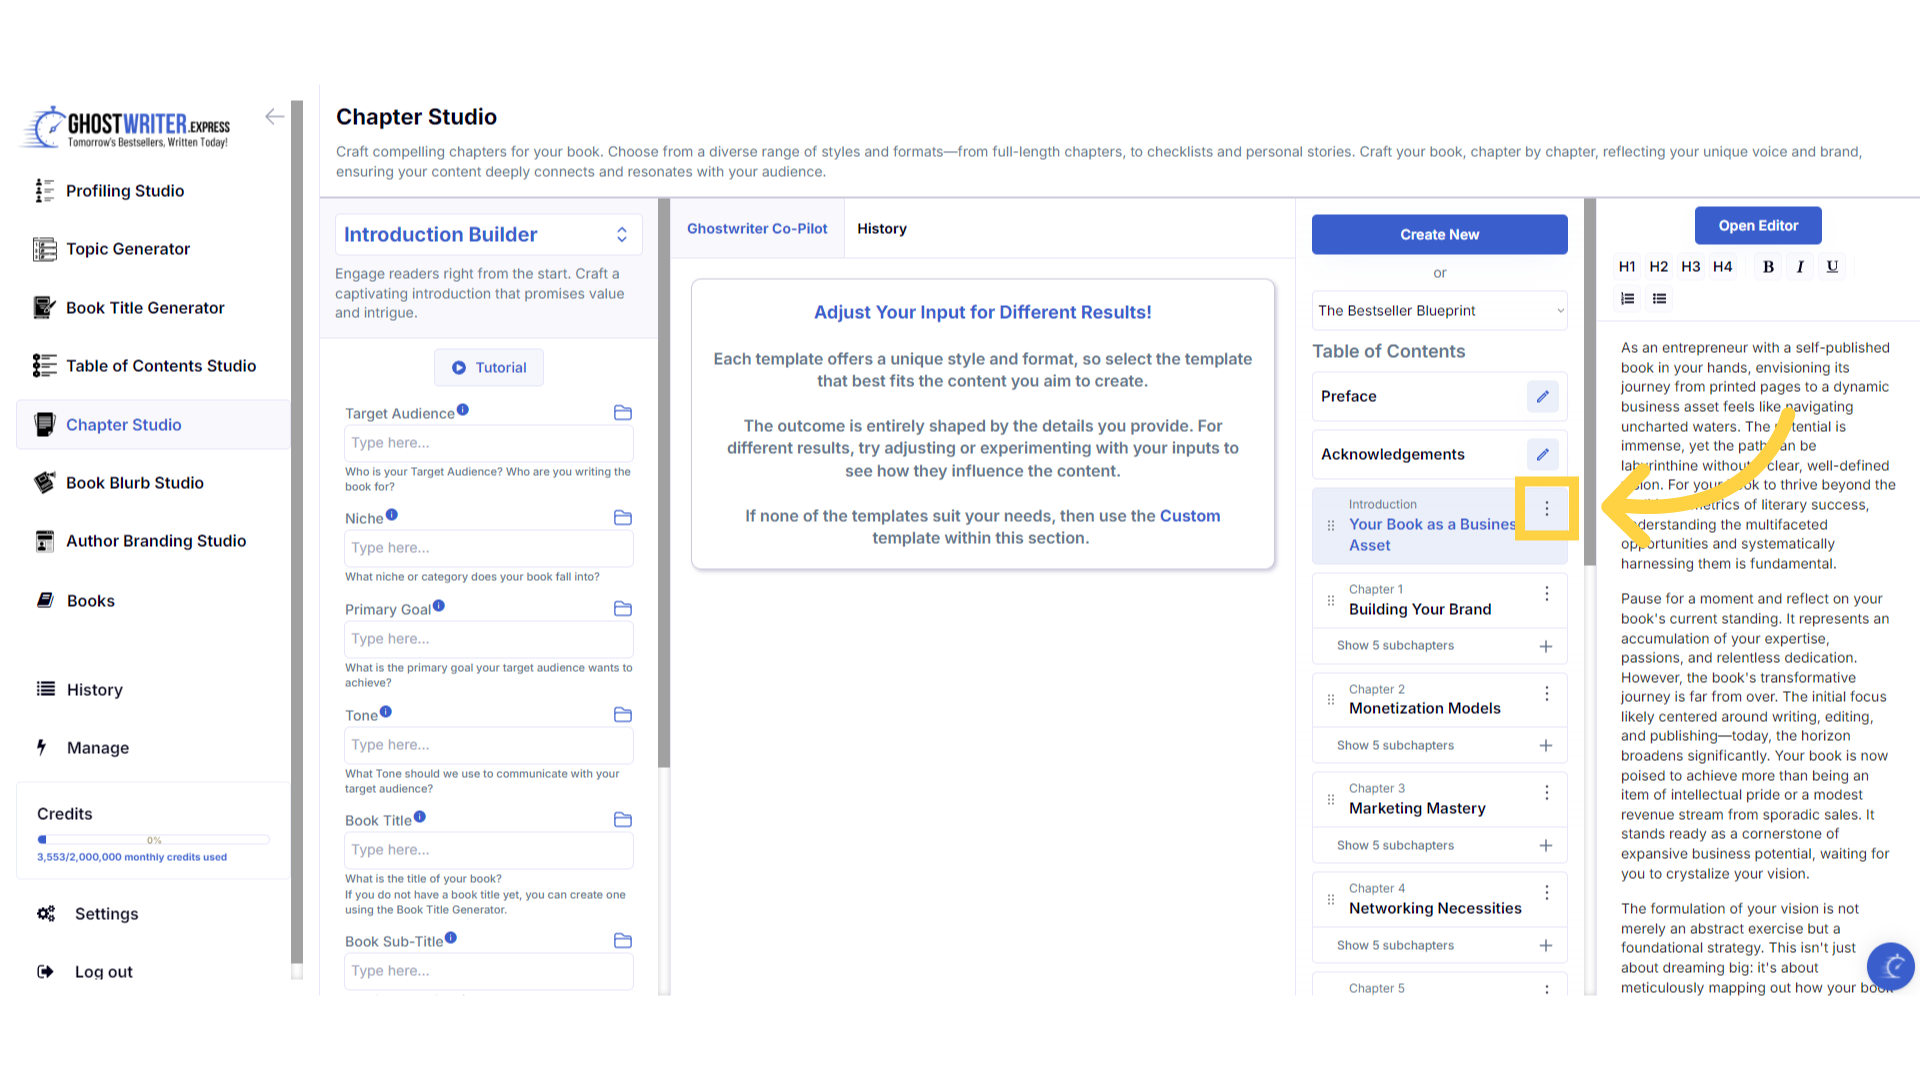
Task: Click info icon beside Niche label
Action: click(x=392, y=515)
